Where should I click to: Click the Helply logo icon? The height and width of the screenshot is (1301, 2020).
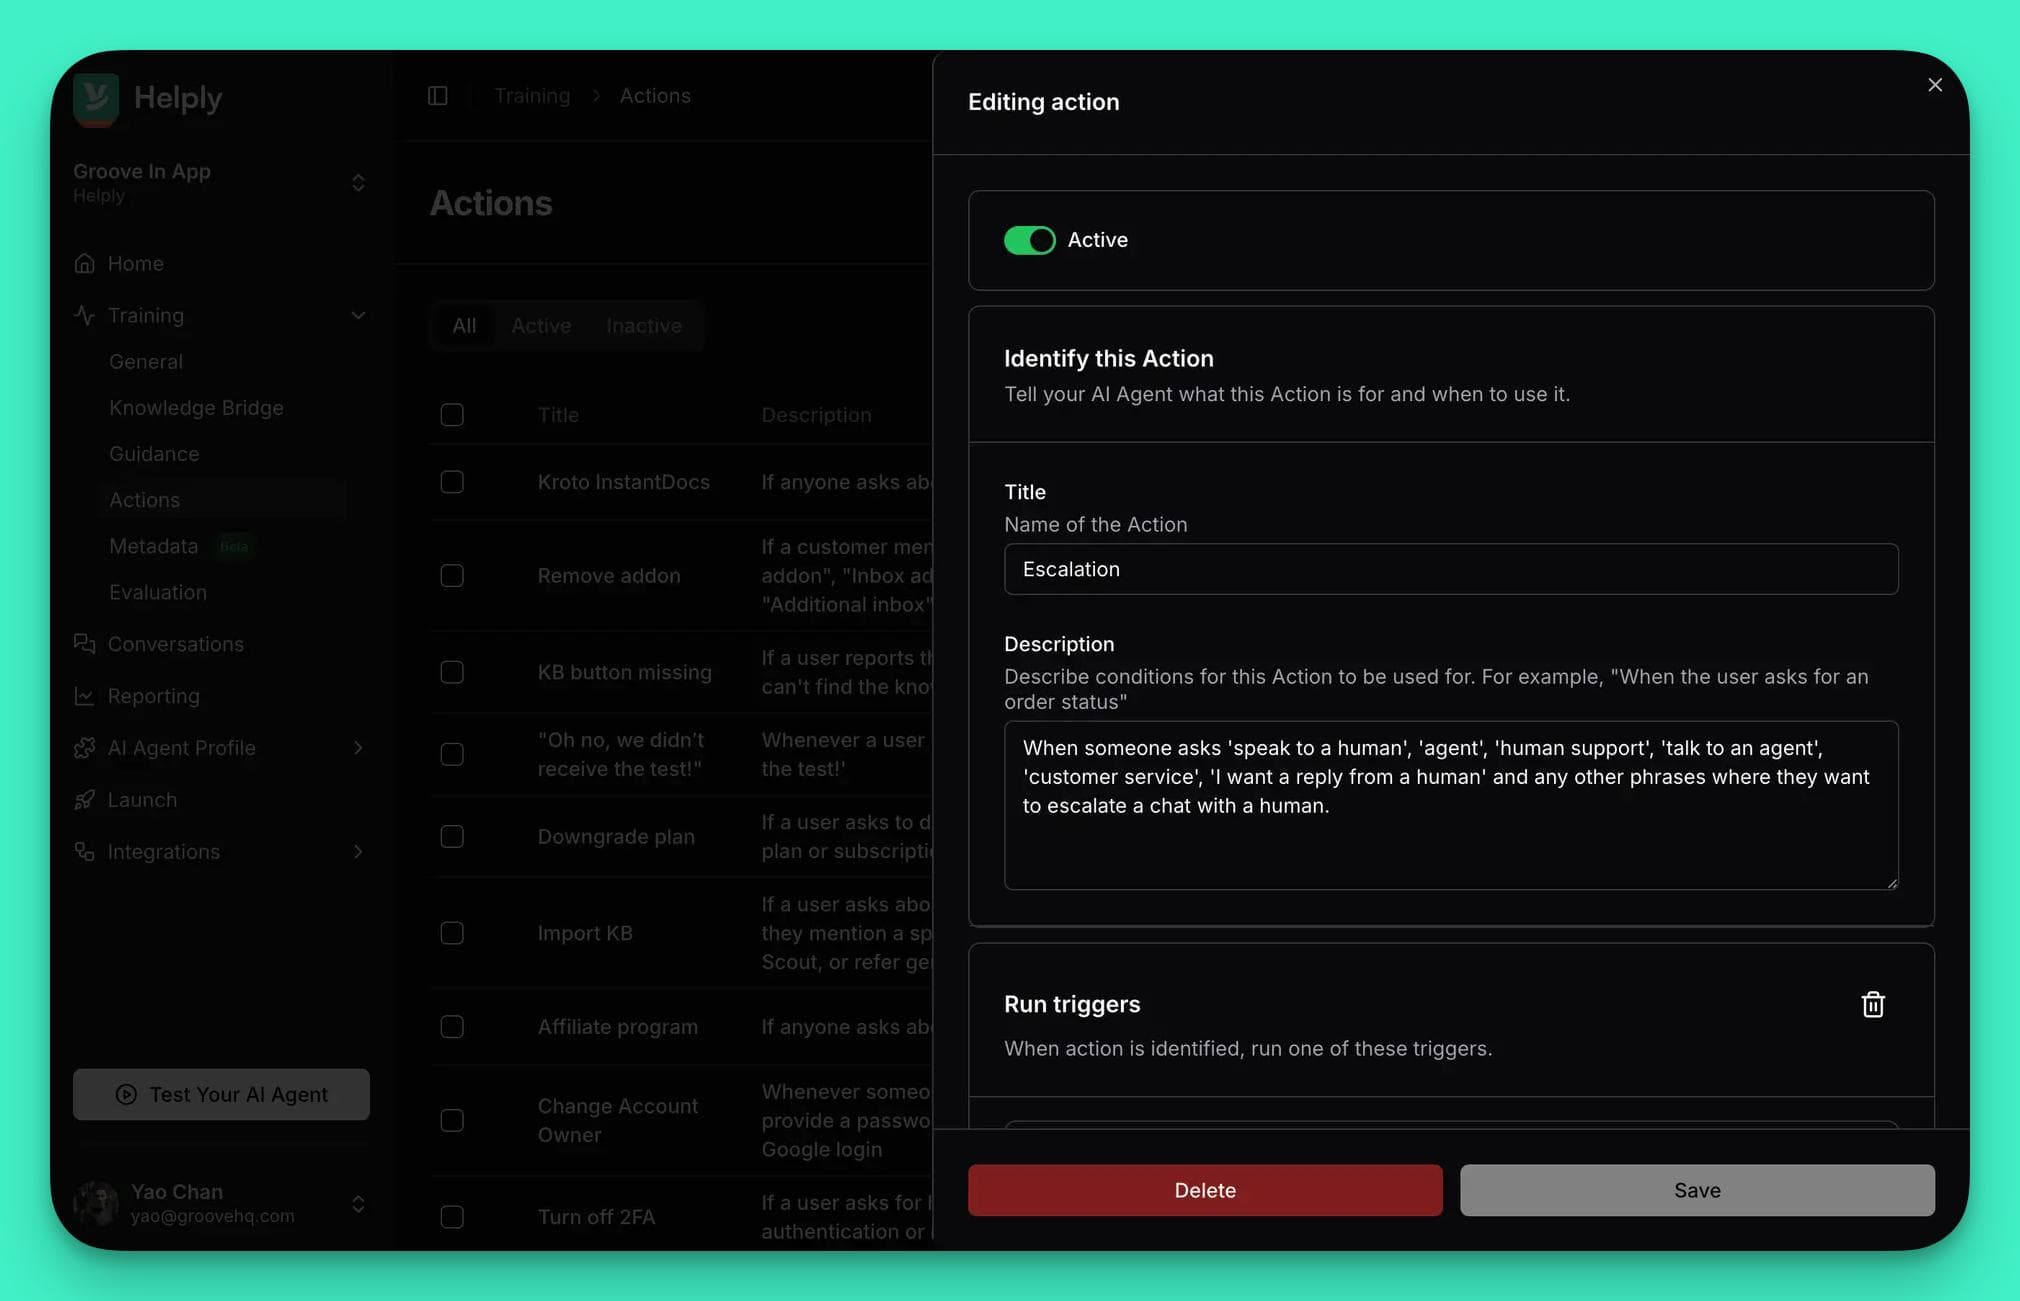click(96, 97)
